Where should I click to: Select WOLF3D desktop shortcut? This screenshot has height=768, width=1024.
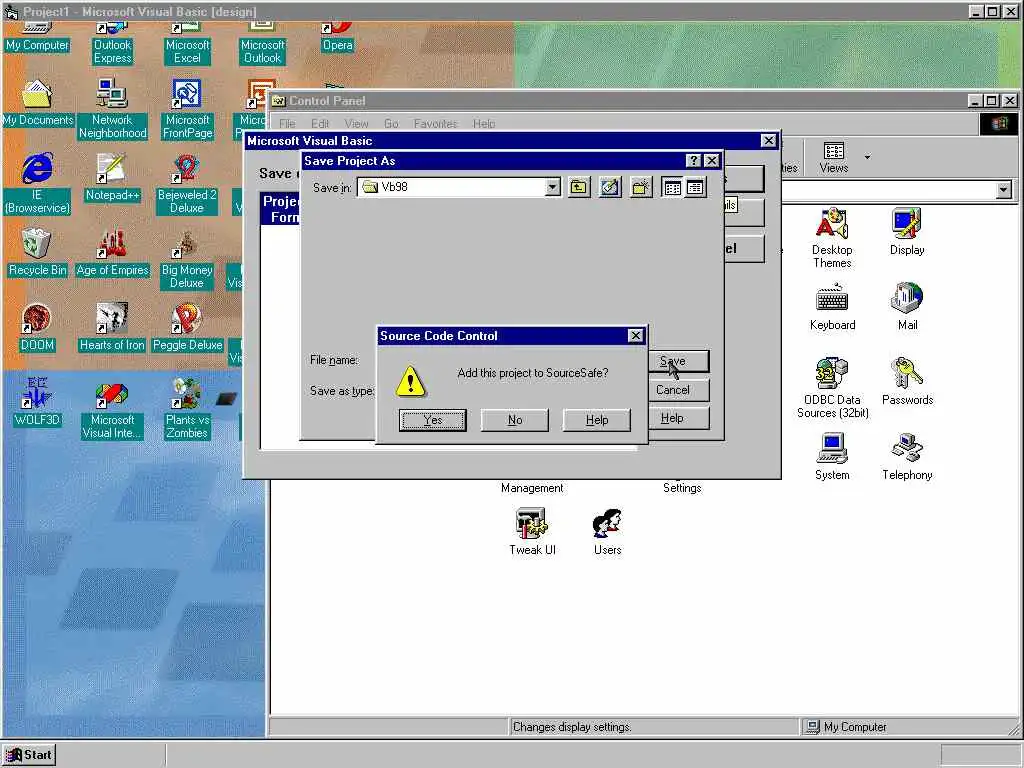pyautogui.click(x=37, y=403)
